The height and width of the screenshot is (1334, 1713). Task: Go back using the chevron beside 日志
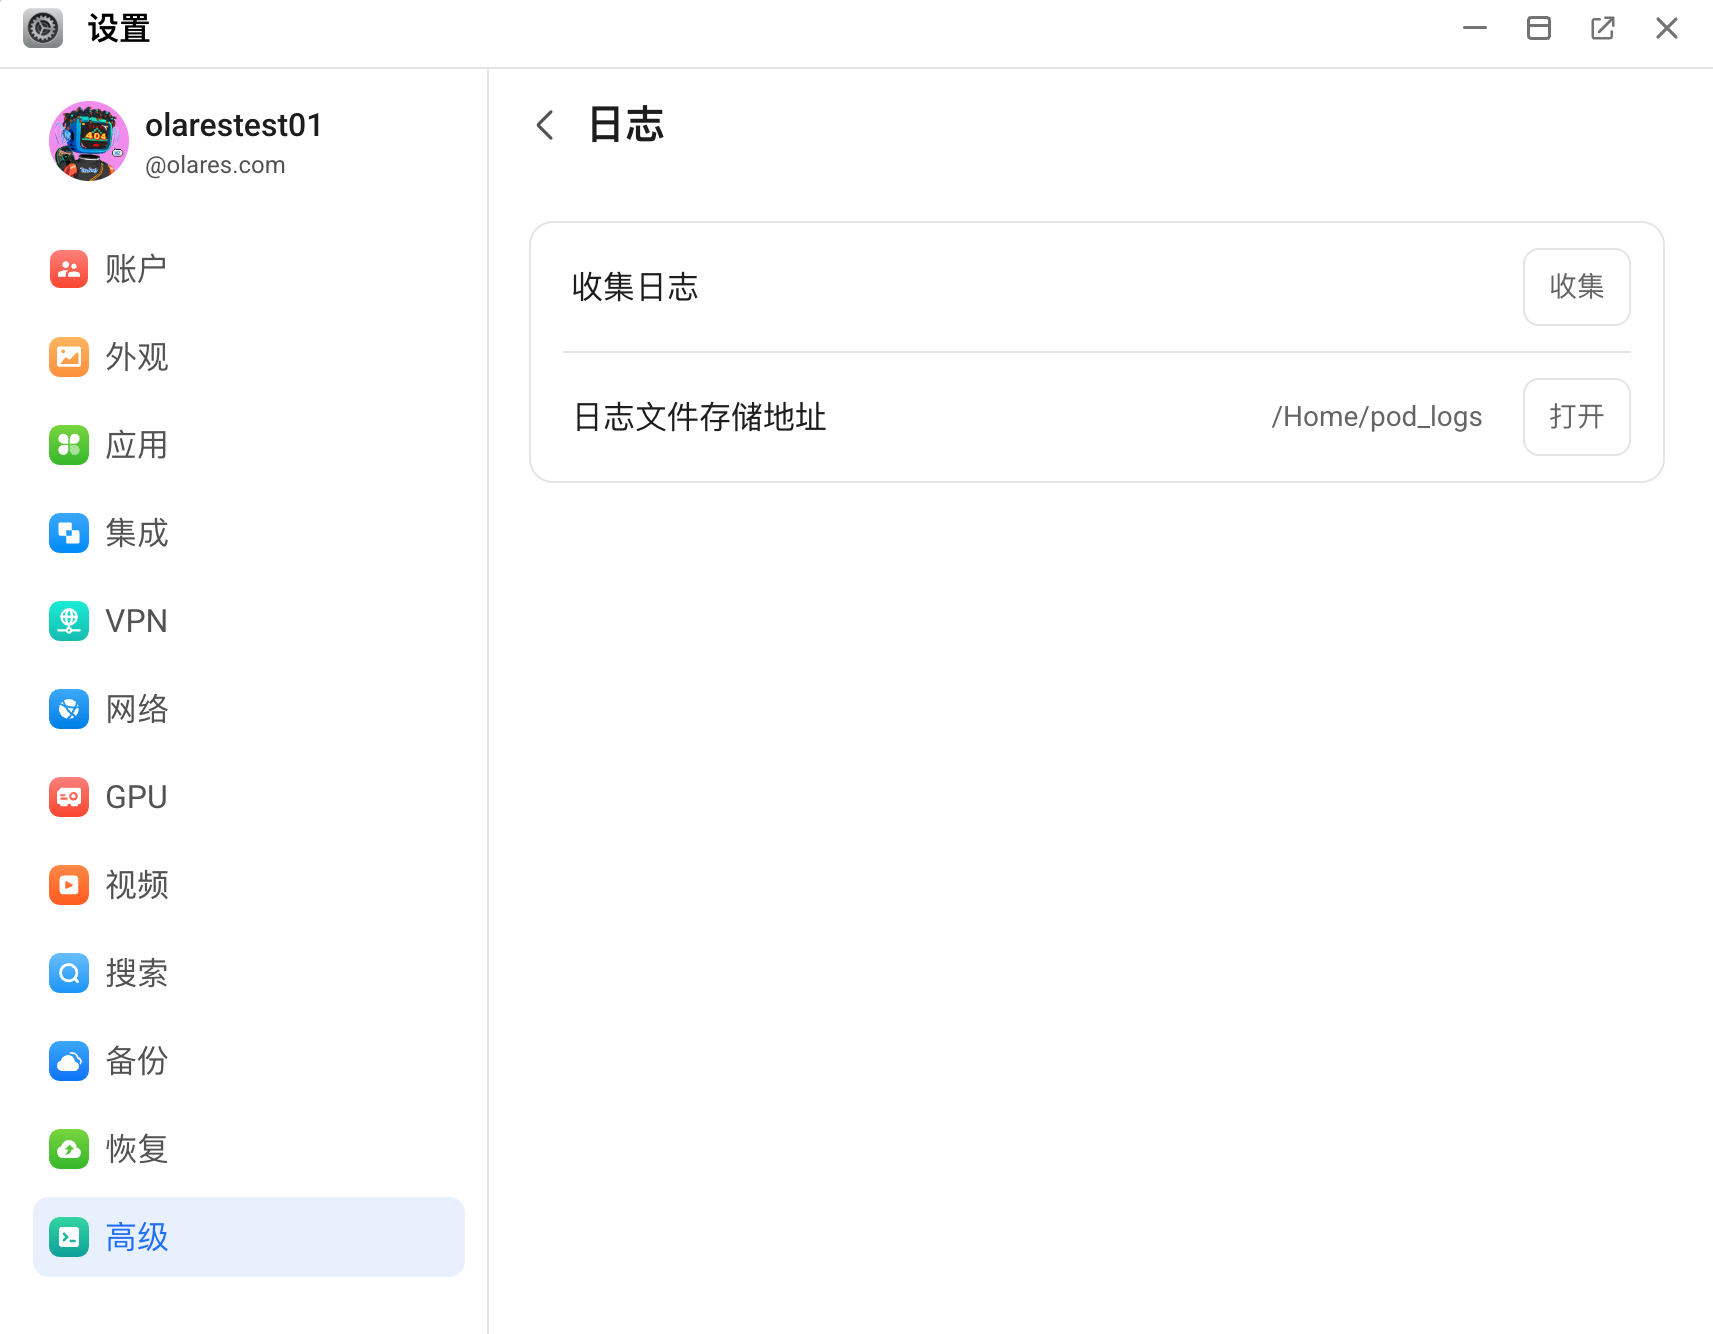coord(544,124)
